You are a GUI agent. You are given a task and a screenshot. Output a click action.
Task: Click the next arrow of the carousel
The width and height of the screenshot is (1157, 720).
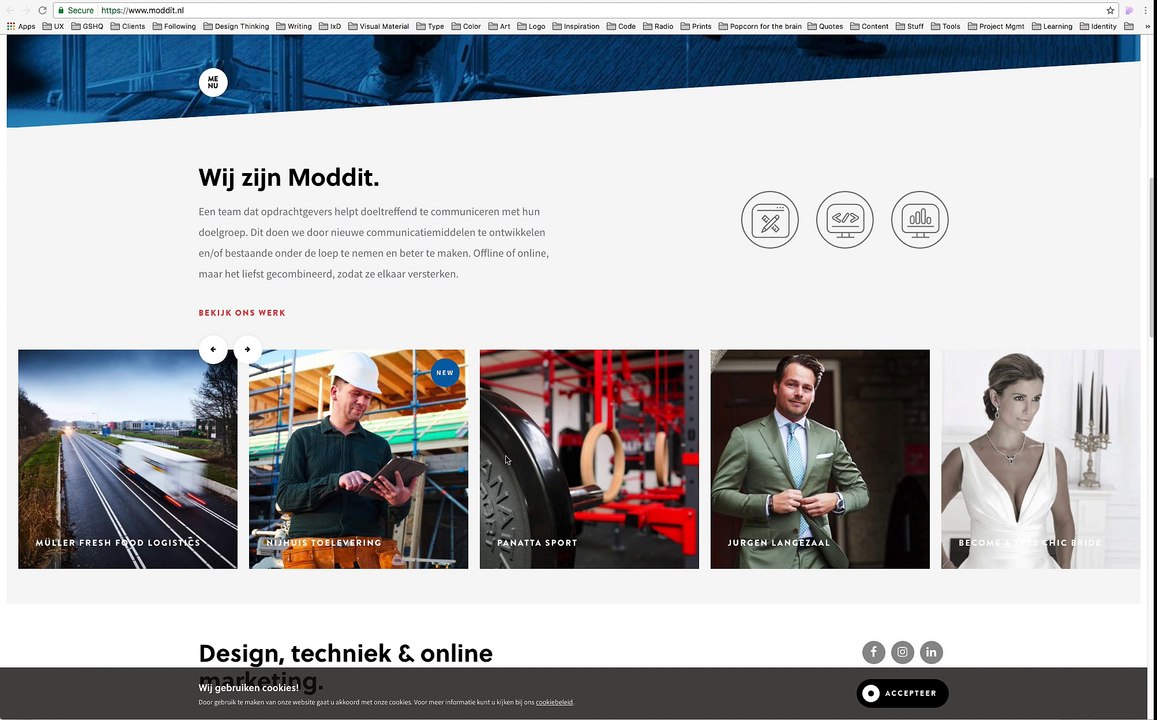tap(247, 349)
